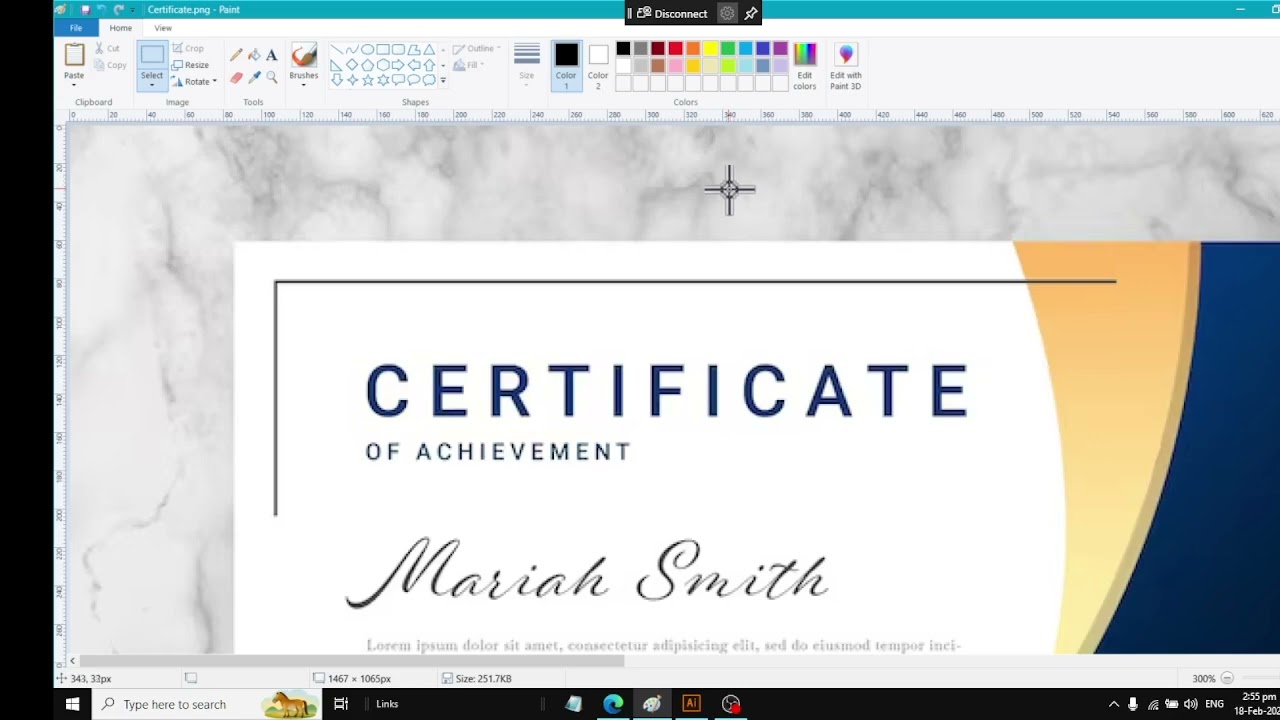
Task: Pick the black palette swatch
Action: pyautogui.click(x=623, y=48)
